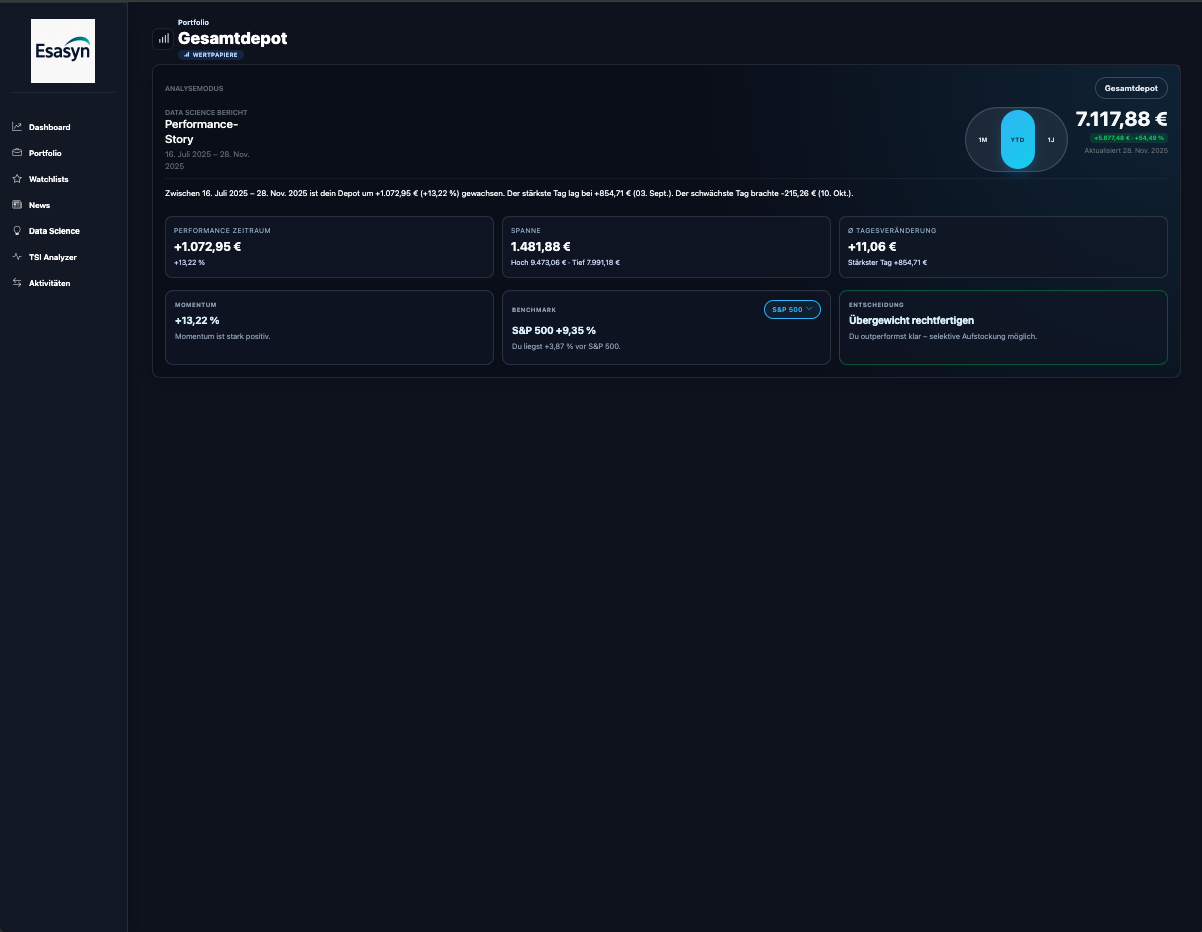Open Portfolio via its briefcase icon

17,153
